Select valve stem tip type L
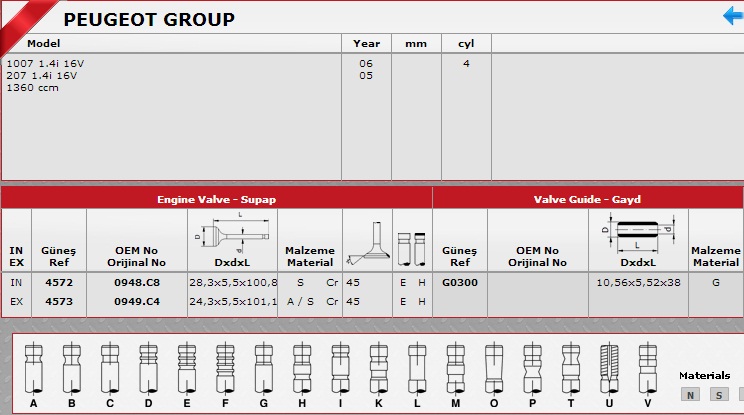Image resolution: width=744 pixels, height=415 pixels. point(416,369)
